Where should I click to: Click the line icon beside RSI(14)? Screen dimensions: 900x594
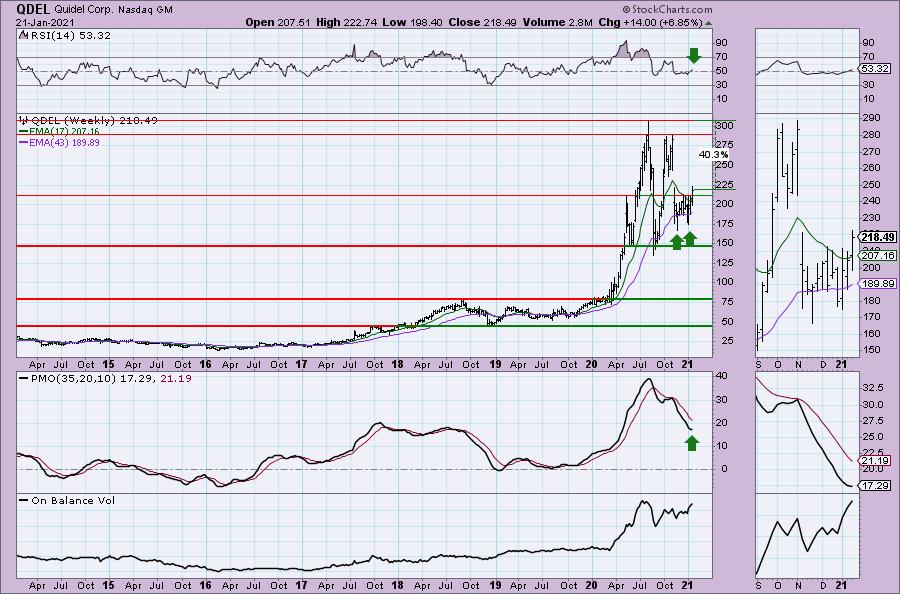[x=24, y=35]
